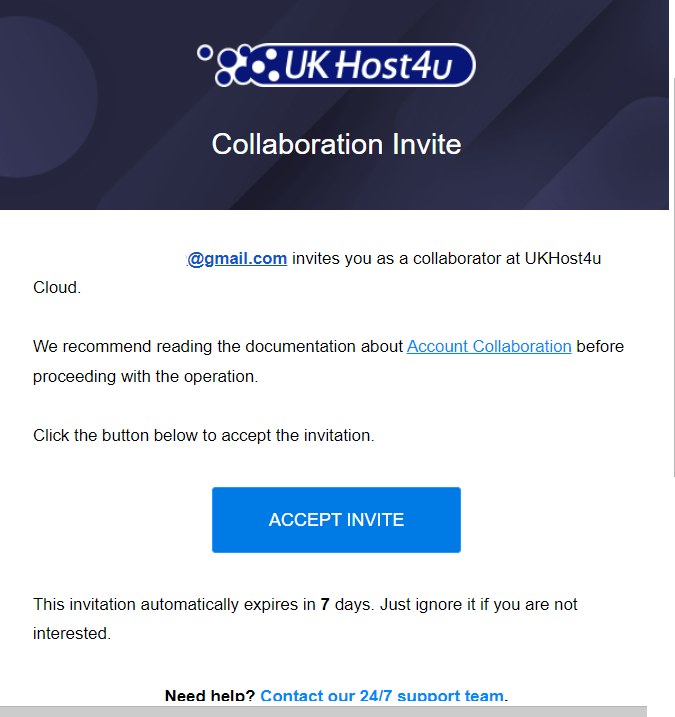Open Contact our 24/7 support team link
Viewport: 675px width, 717px height.
(384, 696)
